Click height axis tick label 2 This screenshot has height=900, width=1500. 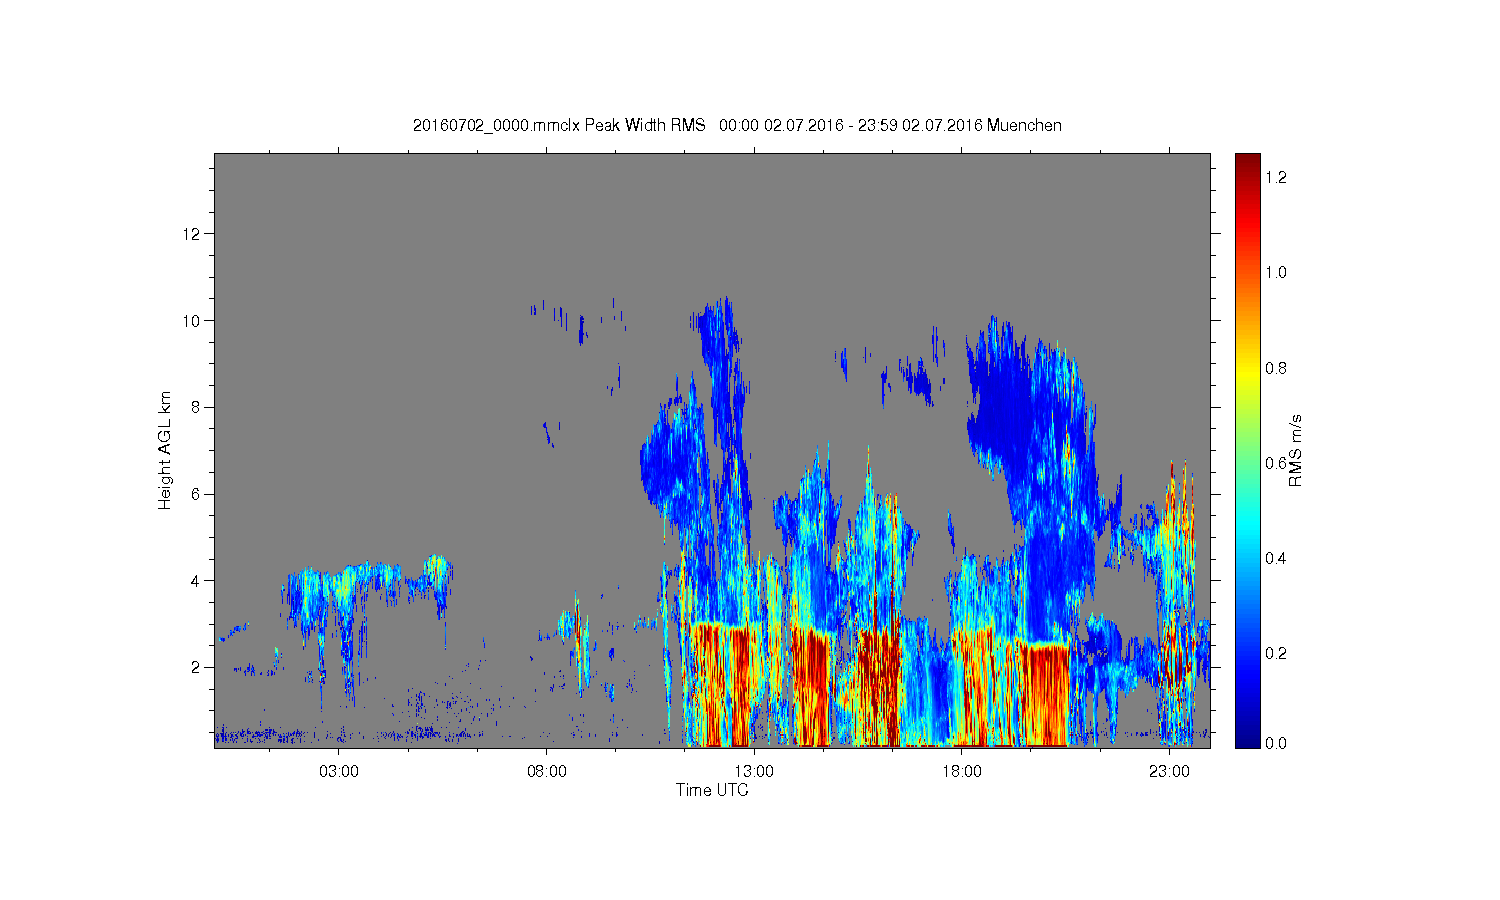pos(198,667)
